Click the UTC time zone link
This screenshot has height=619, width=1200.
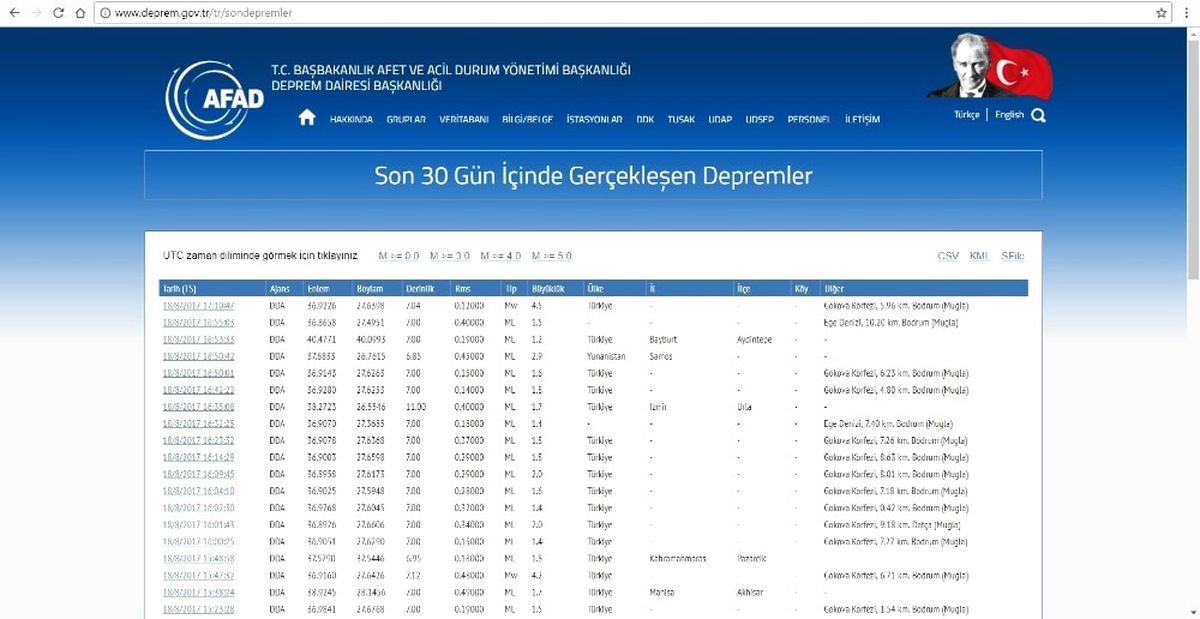(260, 256)
